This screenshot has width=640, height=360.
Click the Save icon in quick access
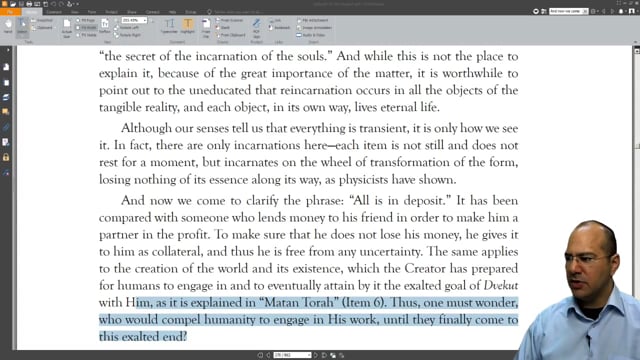point(21,4)
